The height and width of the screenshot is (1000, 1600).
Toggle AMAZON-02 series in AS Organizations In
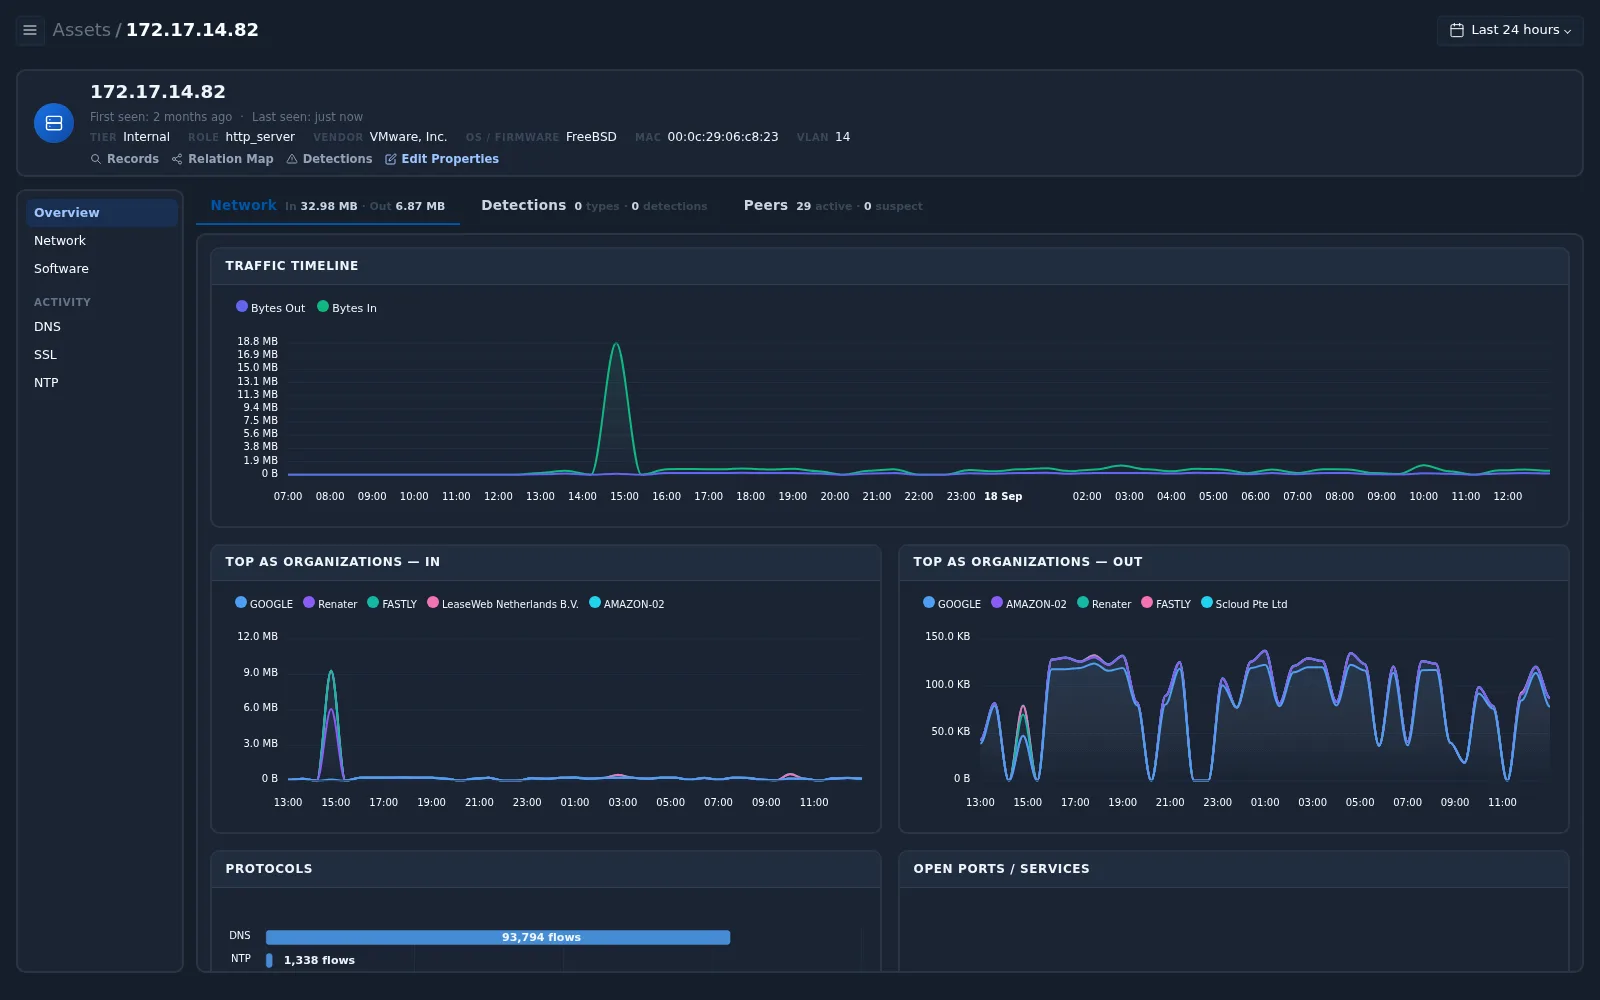pyautogui.click(x=627, y=603)
